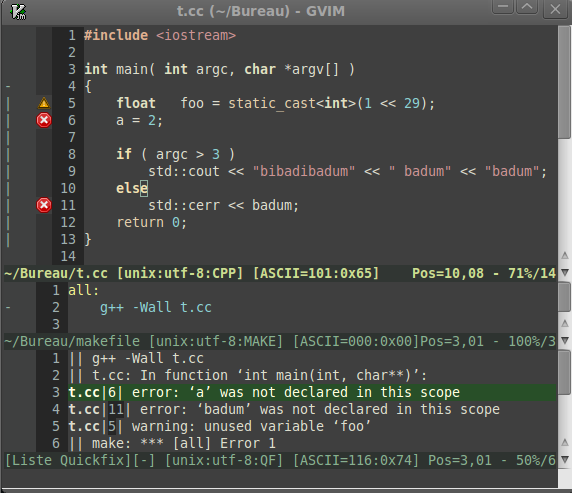Click line number 14 in t.cc gutter
572x493 pixels.
click(68, 256)
